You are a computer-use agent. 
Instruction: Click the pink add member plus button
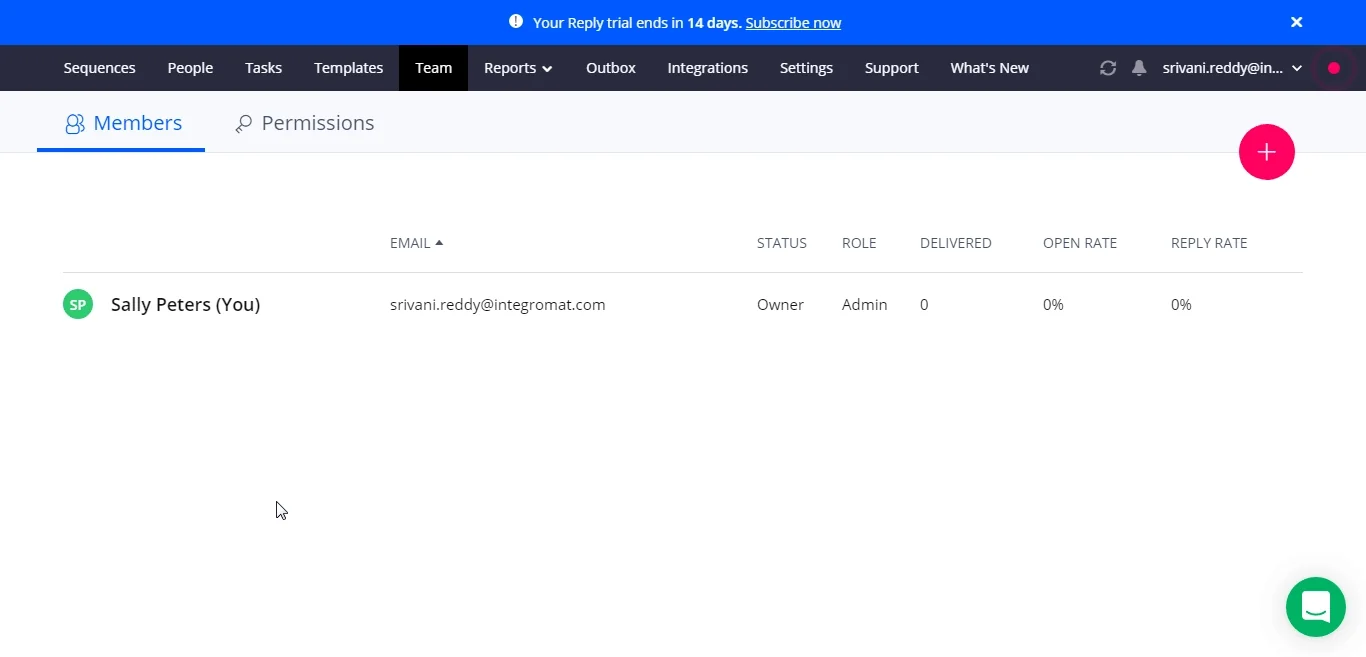[x=1267, y=152]
